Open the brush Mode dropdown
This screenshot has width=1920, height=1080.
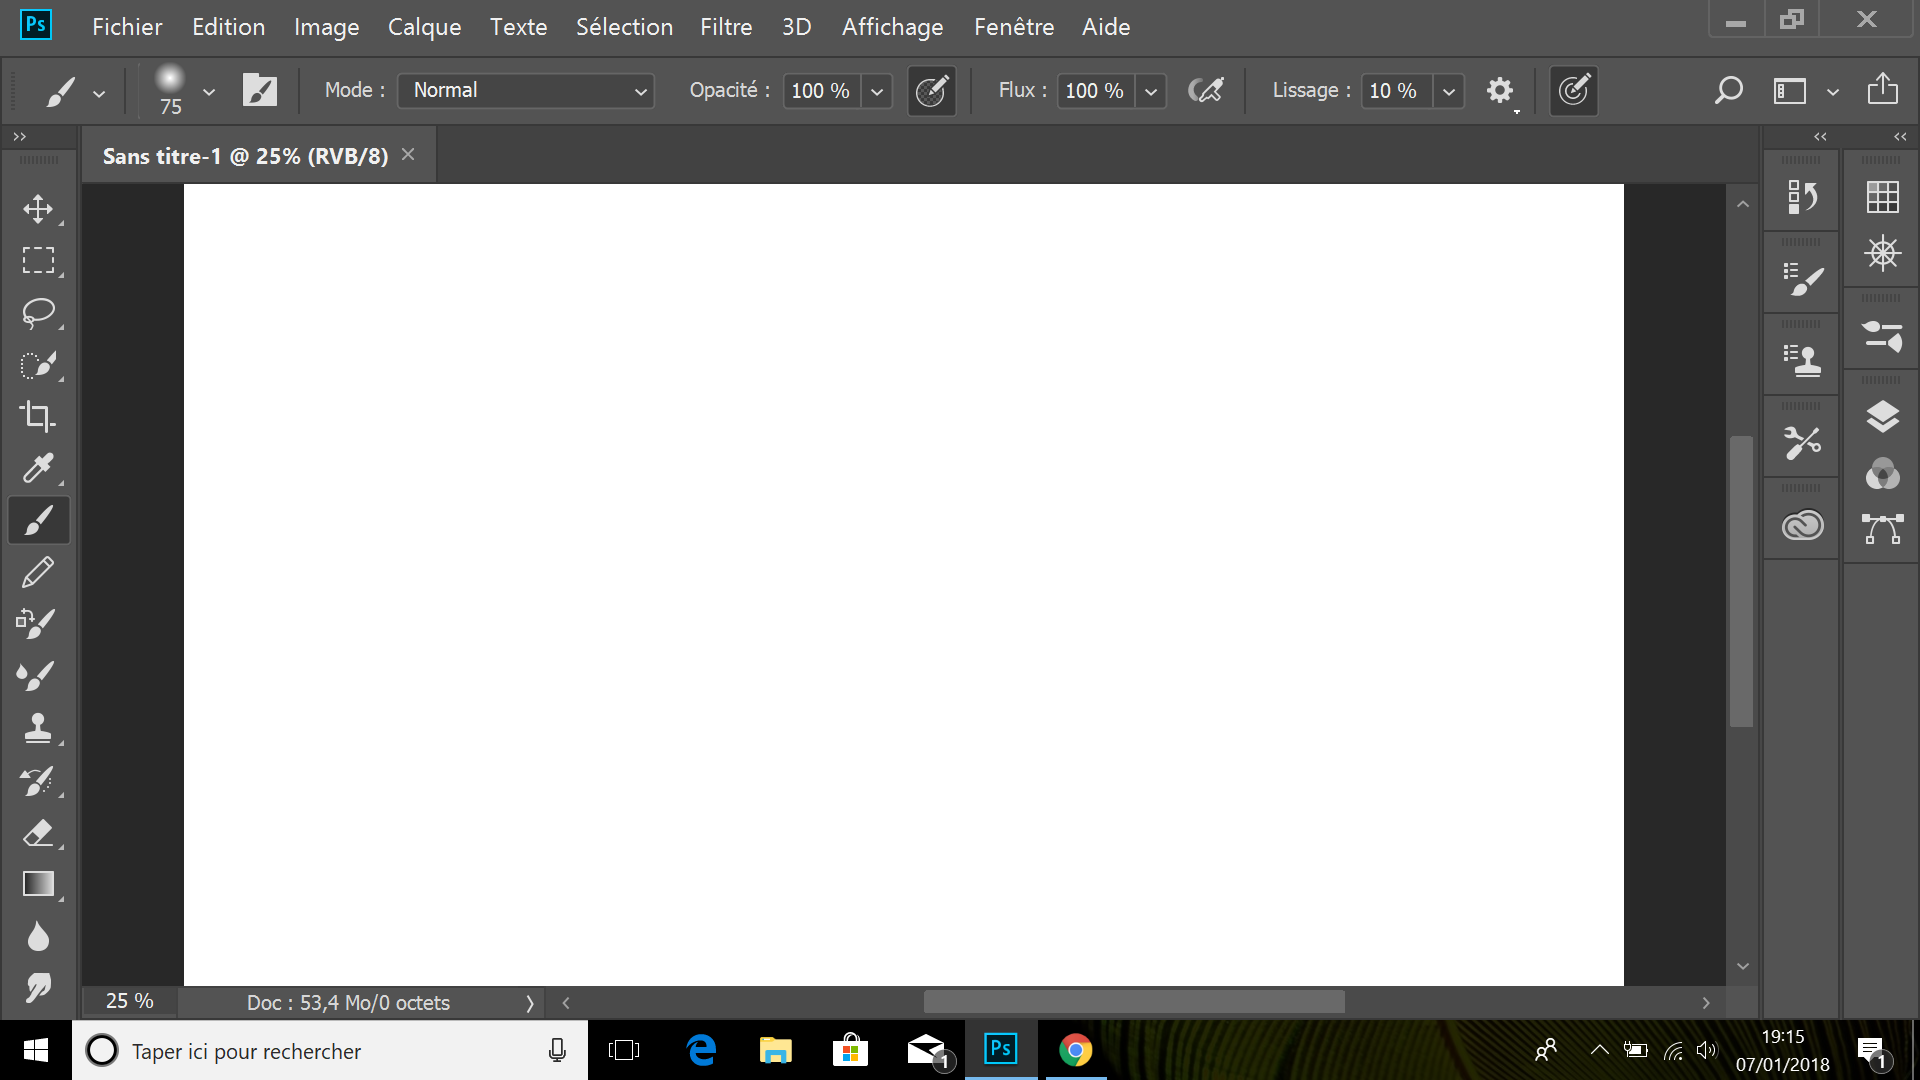click(x=526, y=91)
